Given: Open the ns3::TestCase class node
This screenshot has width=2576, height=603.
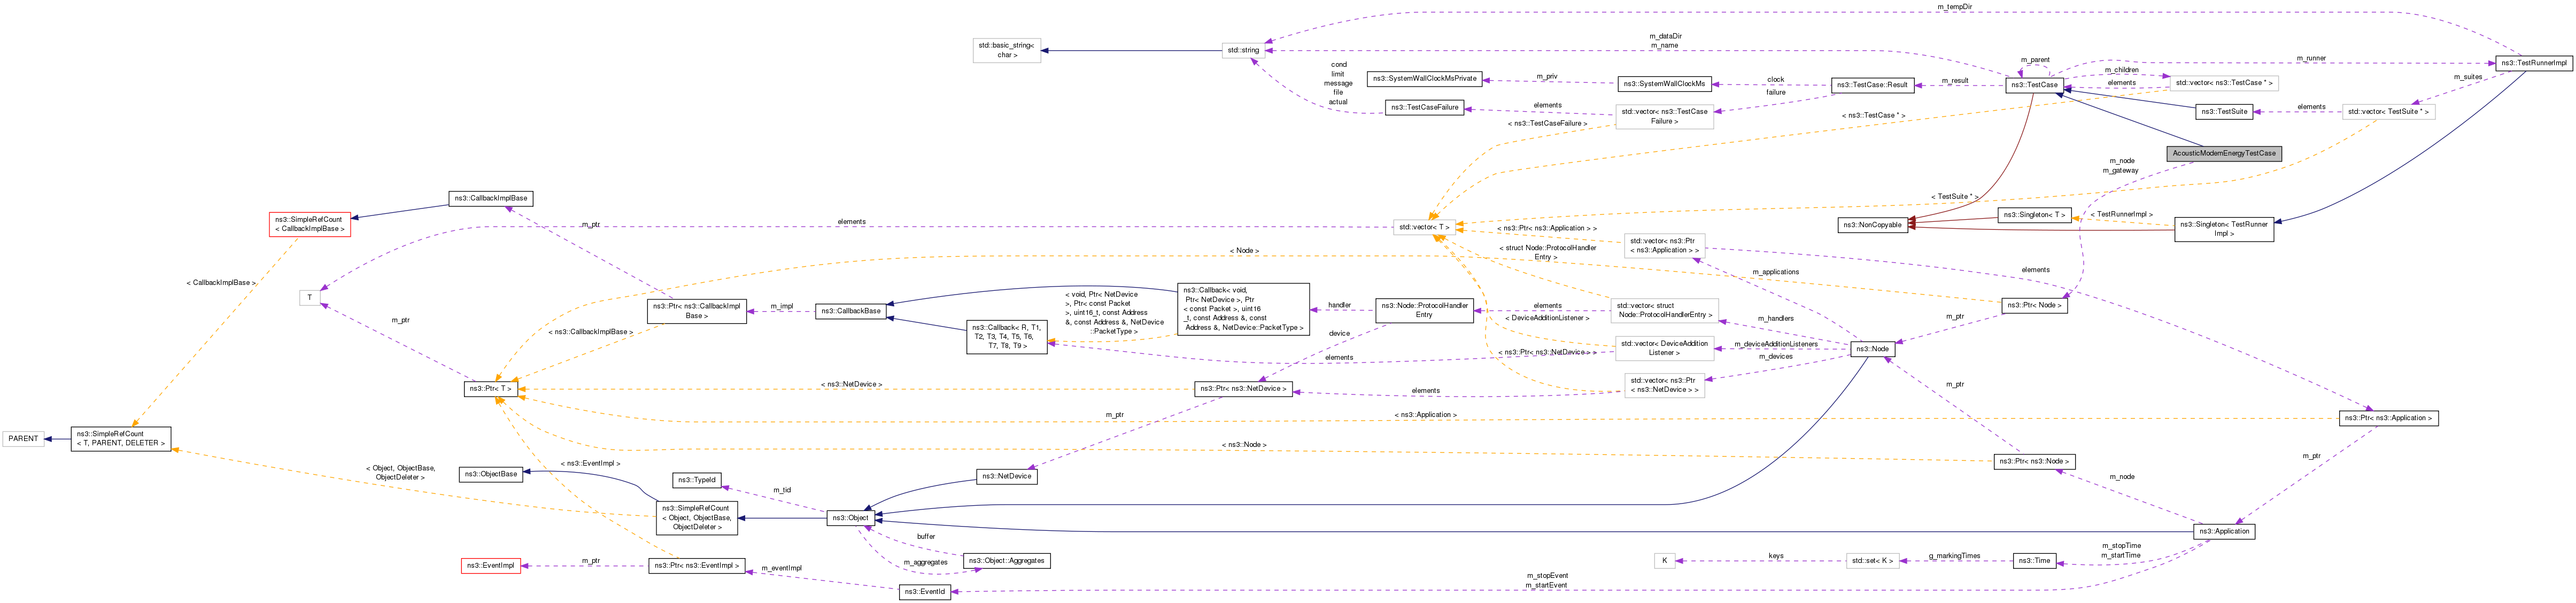Looking at the screenshot, I should tap(2034, 85).
